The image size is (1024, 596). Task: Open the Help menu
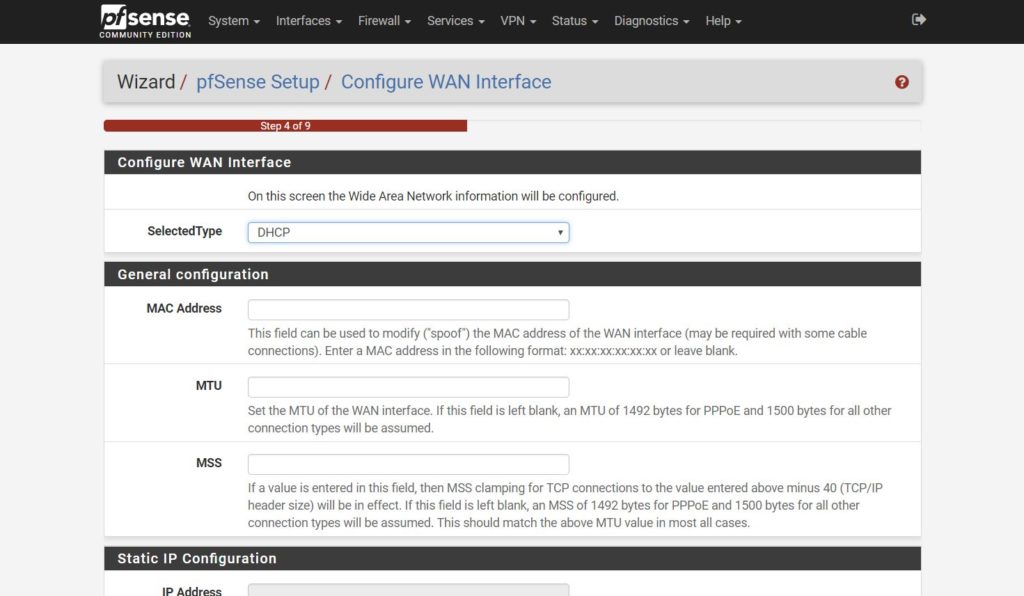pos(723,21)
